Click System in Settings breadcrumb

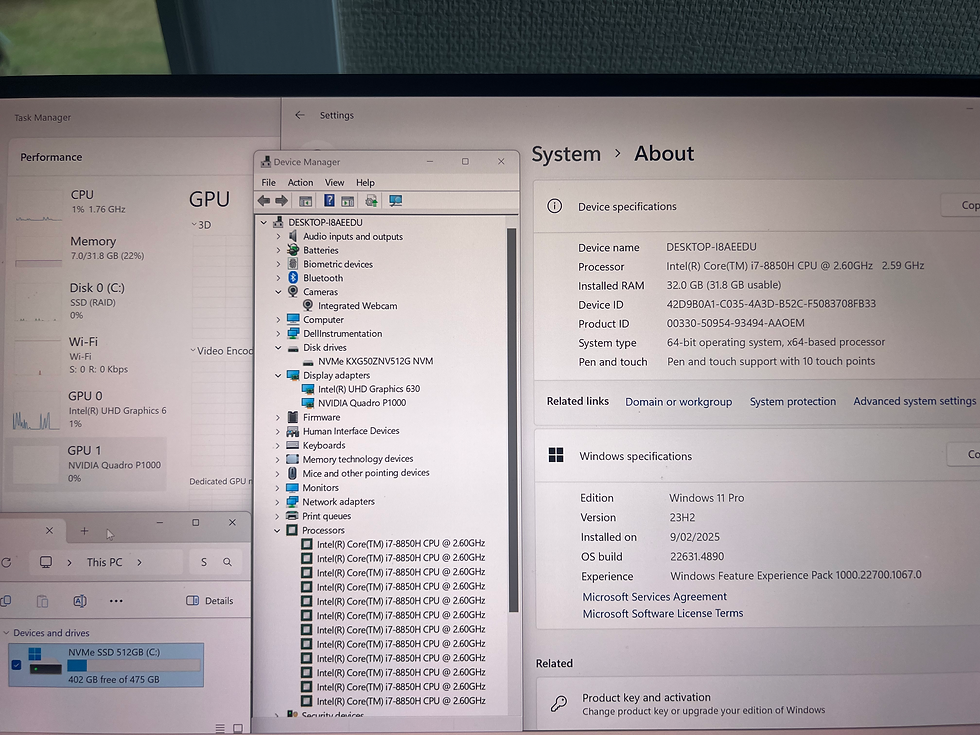[566, 154]
